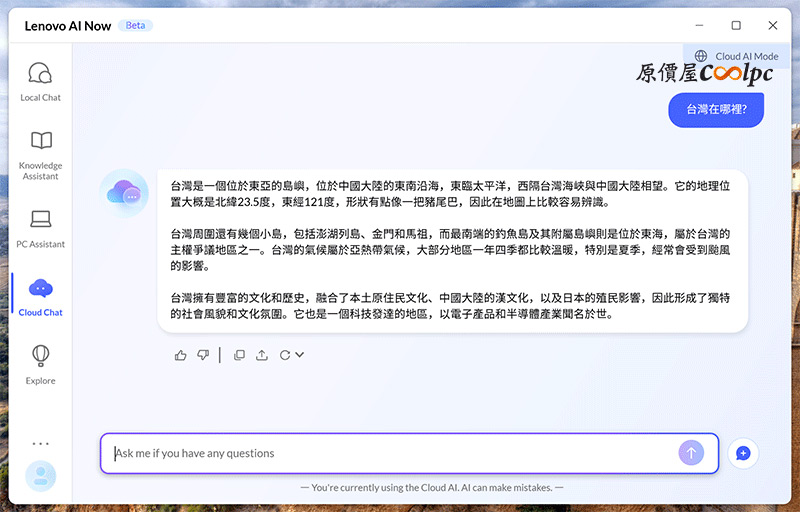Send the message with arrow button
The height and width of the screenshot is (512, 800).
[691, 453]
